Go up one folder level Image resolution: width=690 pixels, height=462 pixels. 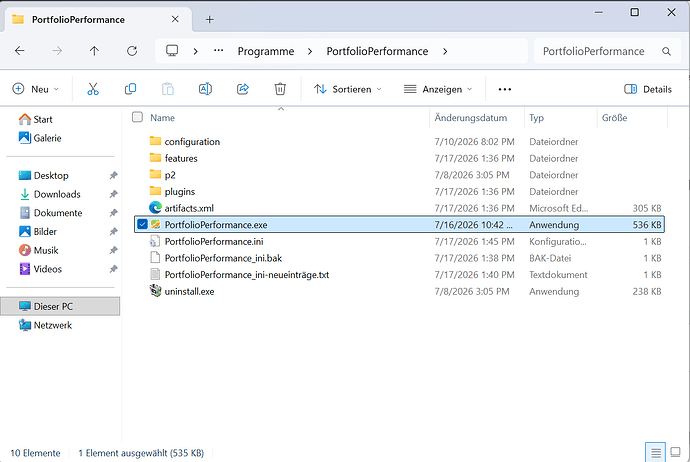point(94,51)
